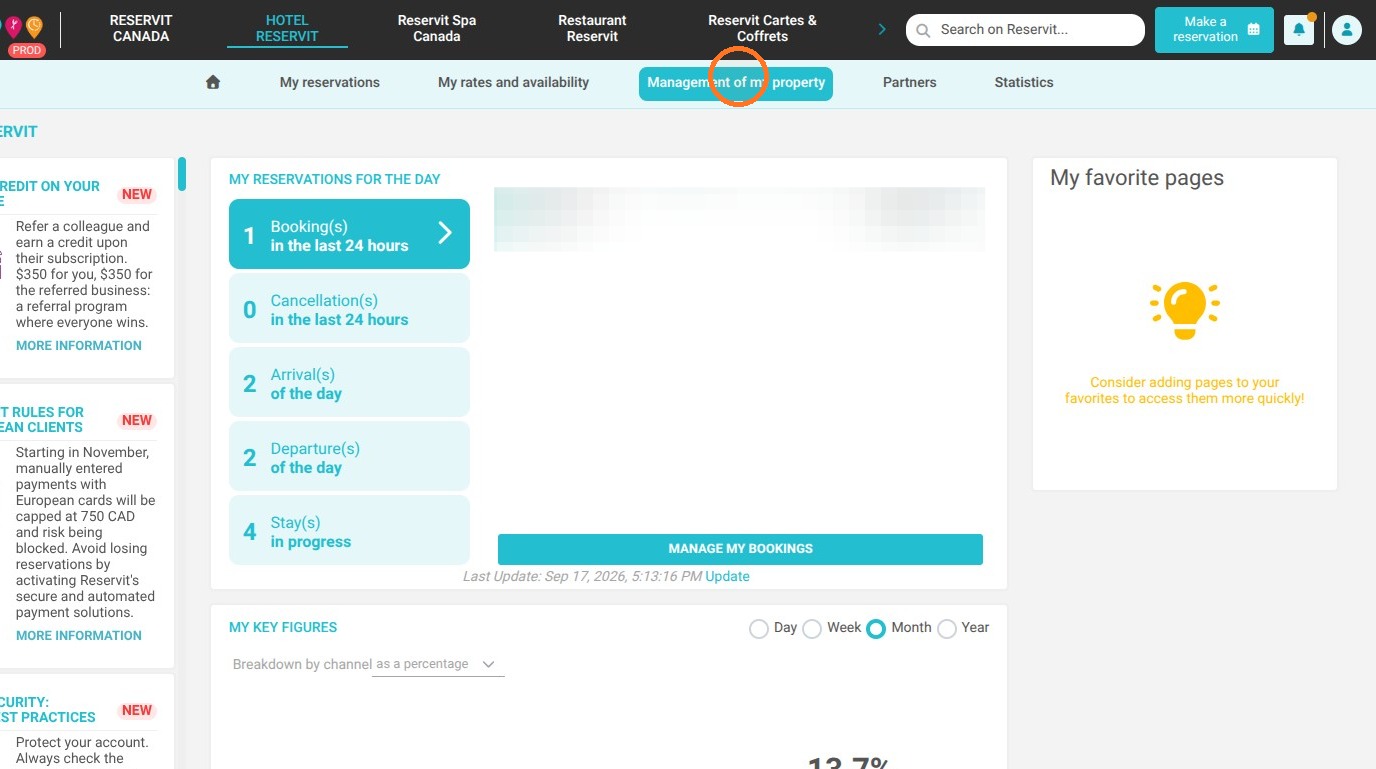Show more properties with the right chevron
The width and height of the screenshot is (1376, 769).
click(x=882, y=29)
